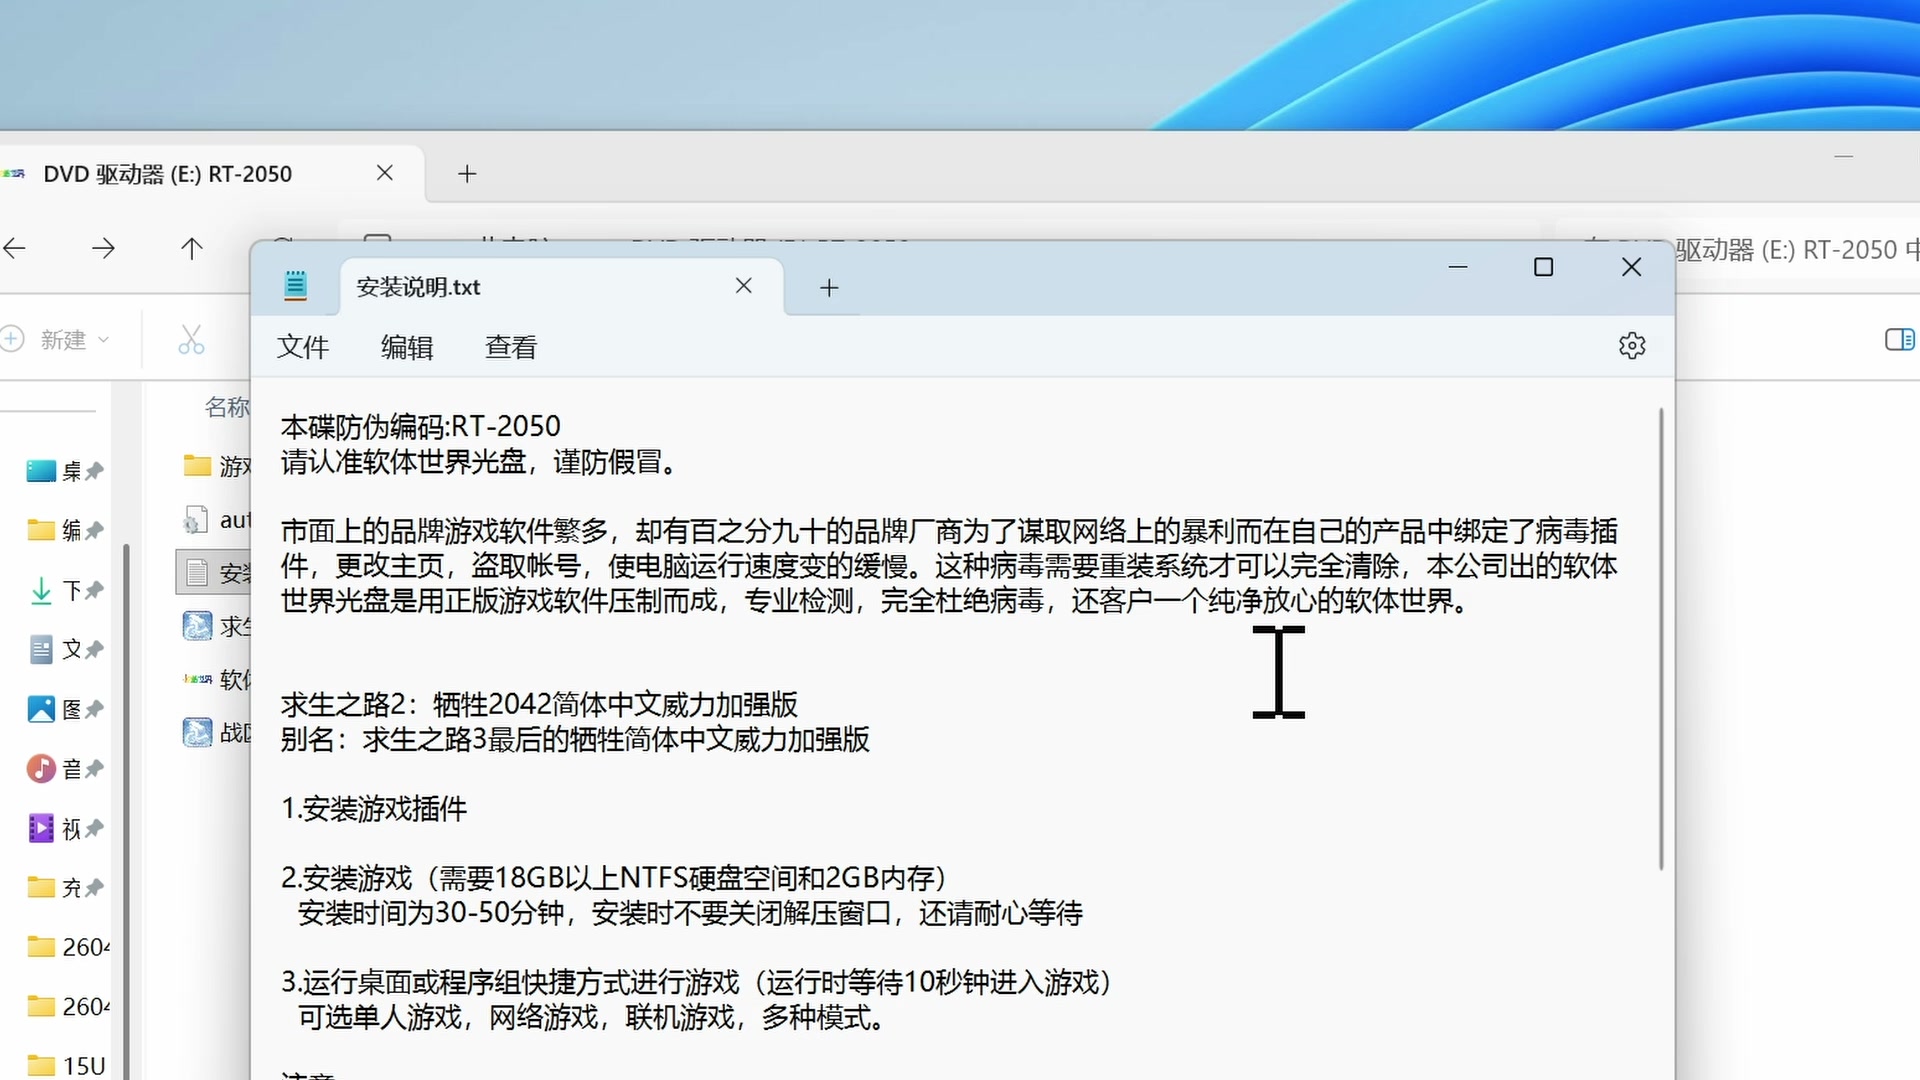
Task: Click the Explorer sidebar scrollbar
Action: [126, 810]
